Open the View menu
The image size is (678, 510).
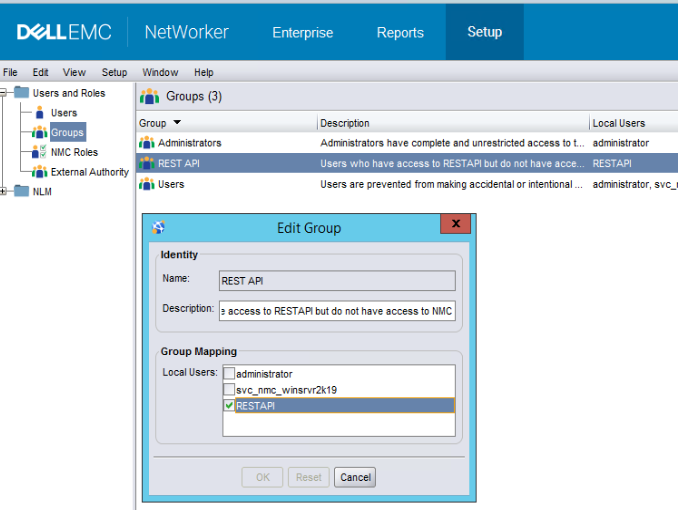tap(74, 72)
